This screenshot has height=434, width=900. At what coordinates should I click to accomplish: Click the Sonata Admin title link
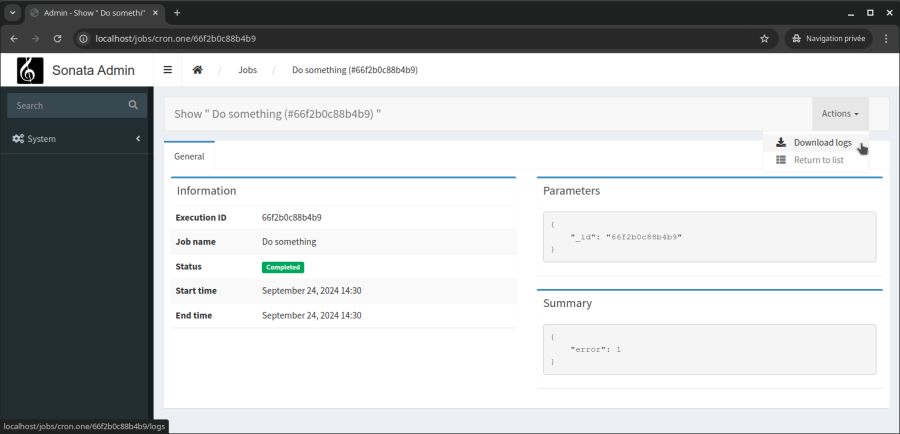93,70
